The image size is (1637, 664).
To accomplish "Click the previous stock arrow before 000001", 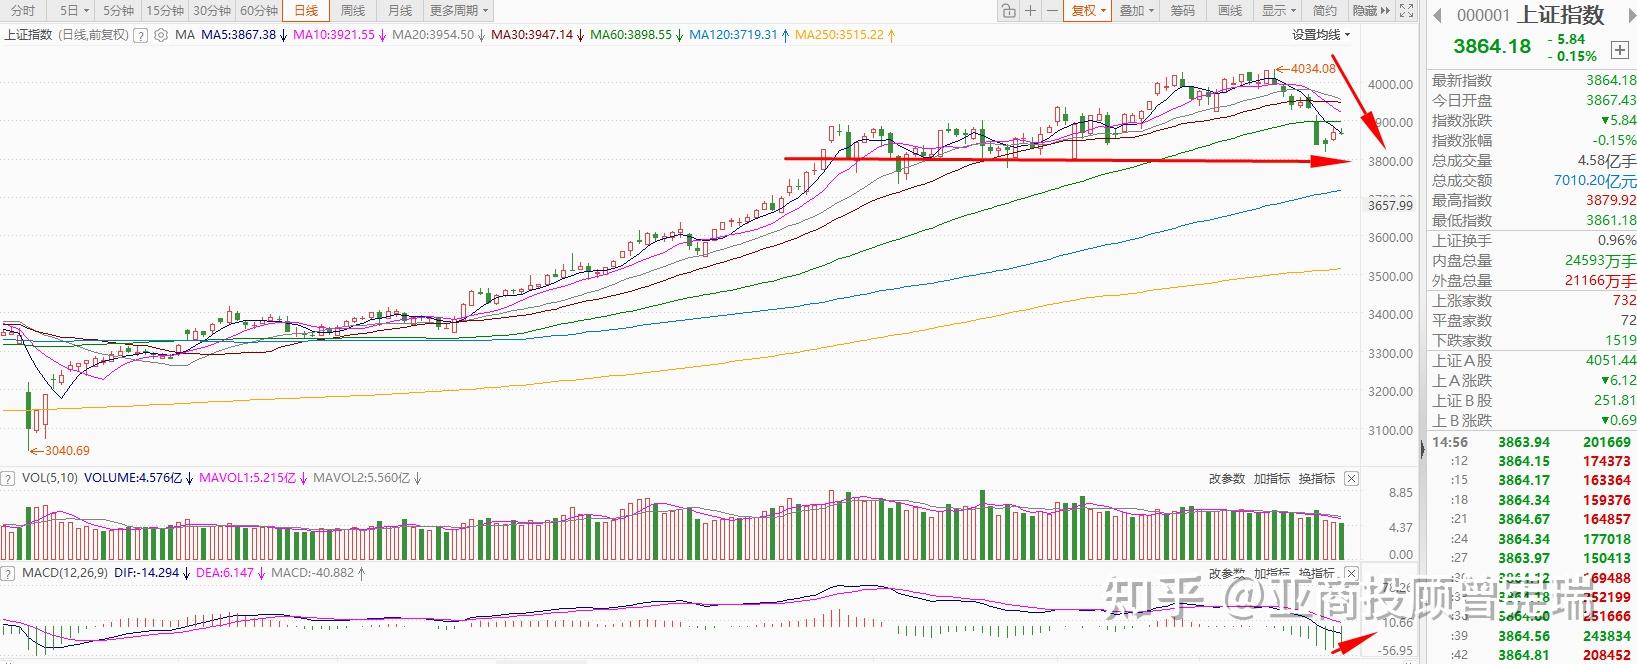I will [1438, 15].
